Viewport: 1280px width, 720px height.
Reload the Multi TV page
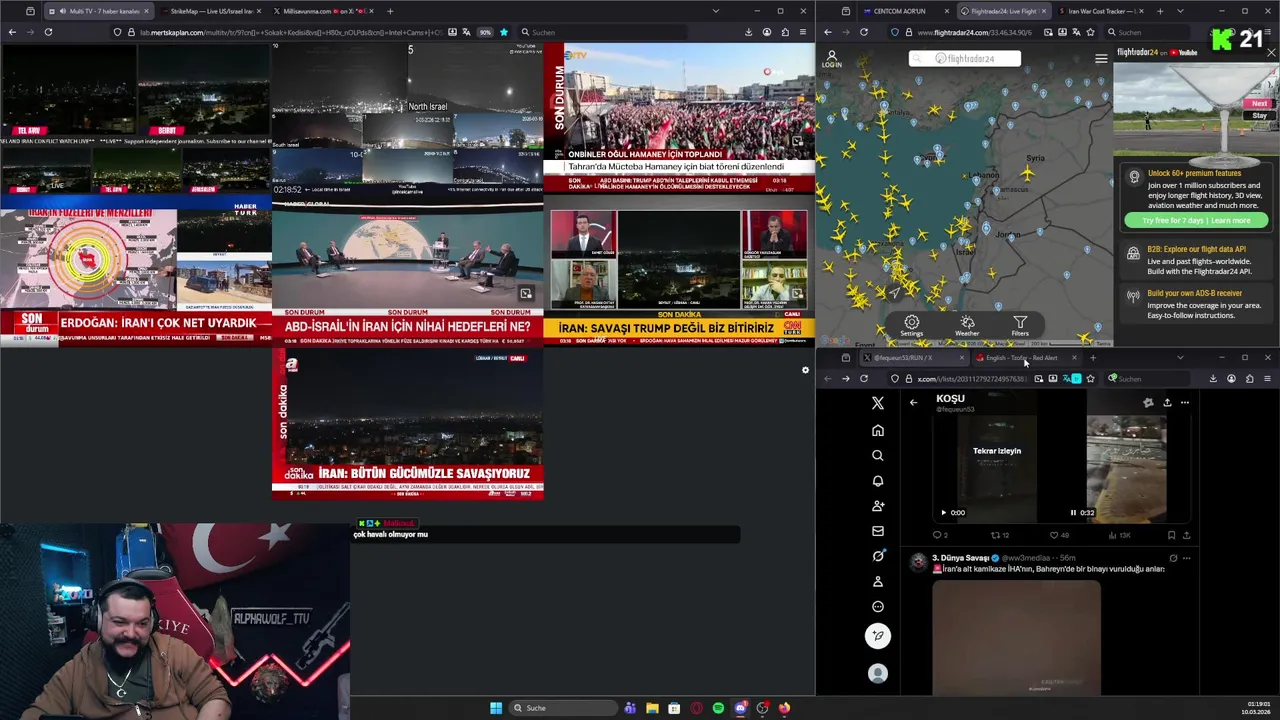click(x=48, y=32)
